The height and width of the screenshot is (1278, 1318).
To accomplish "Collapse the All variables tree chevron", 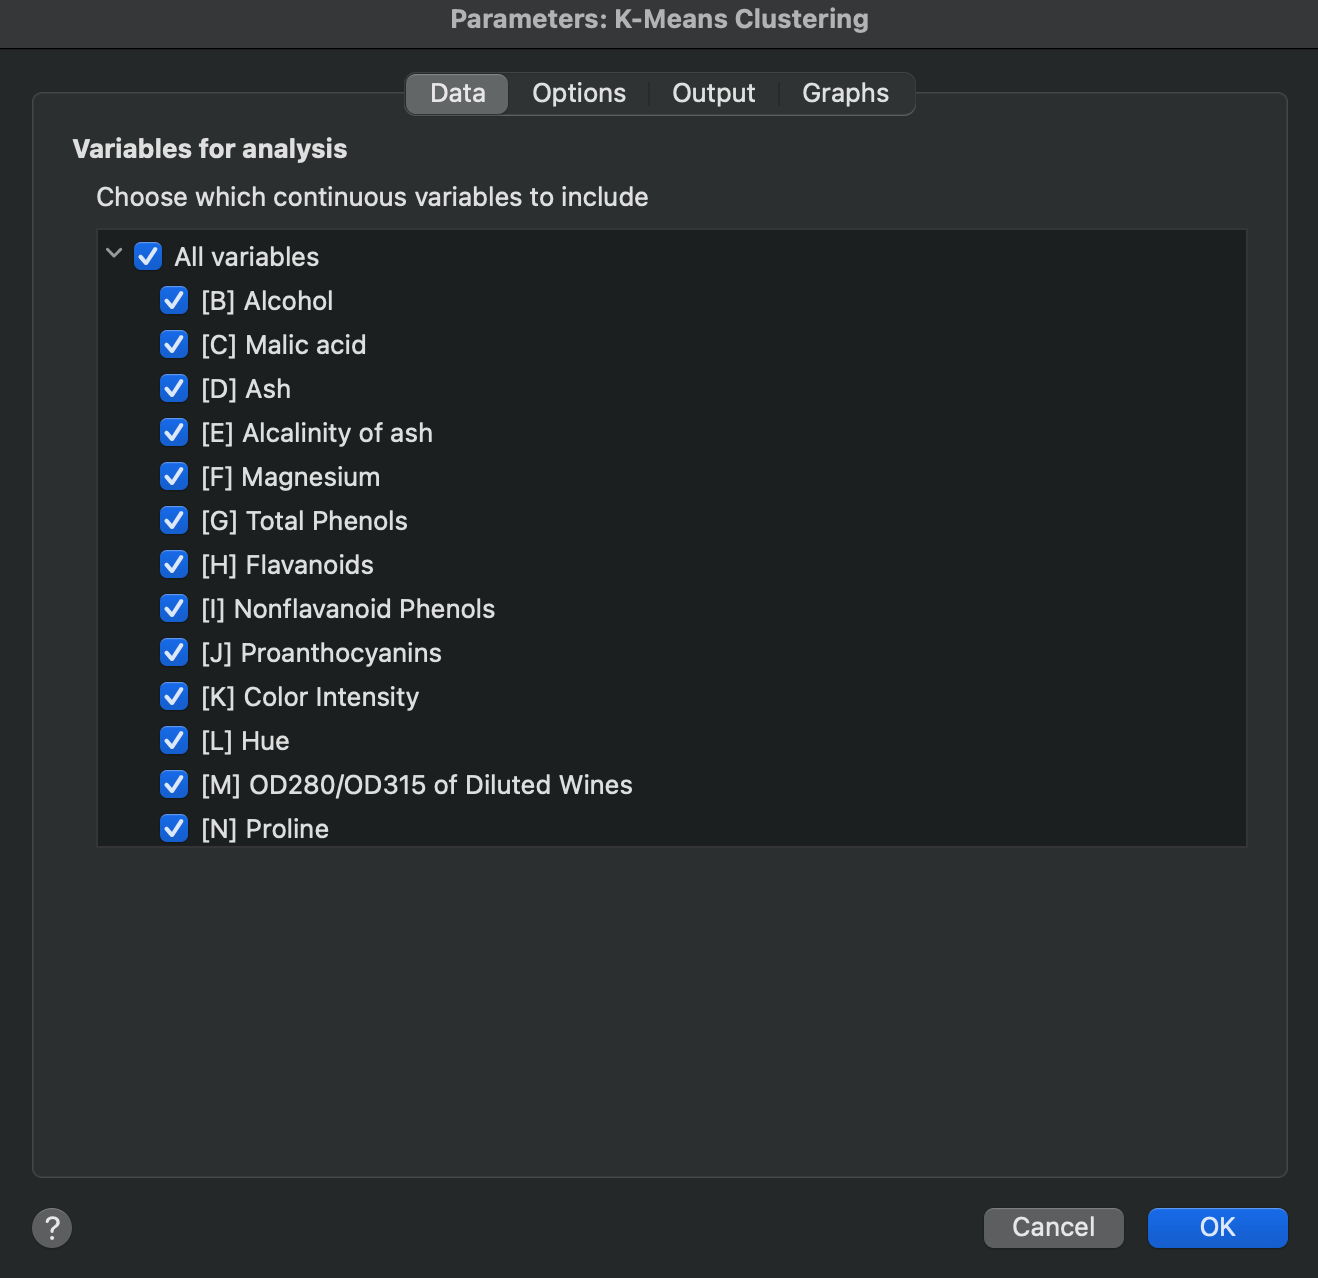I will tap(114, 254).
